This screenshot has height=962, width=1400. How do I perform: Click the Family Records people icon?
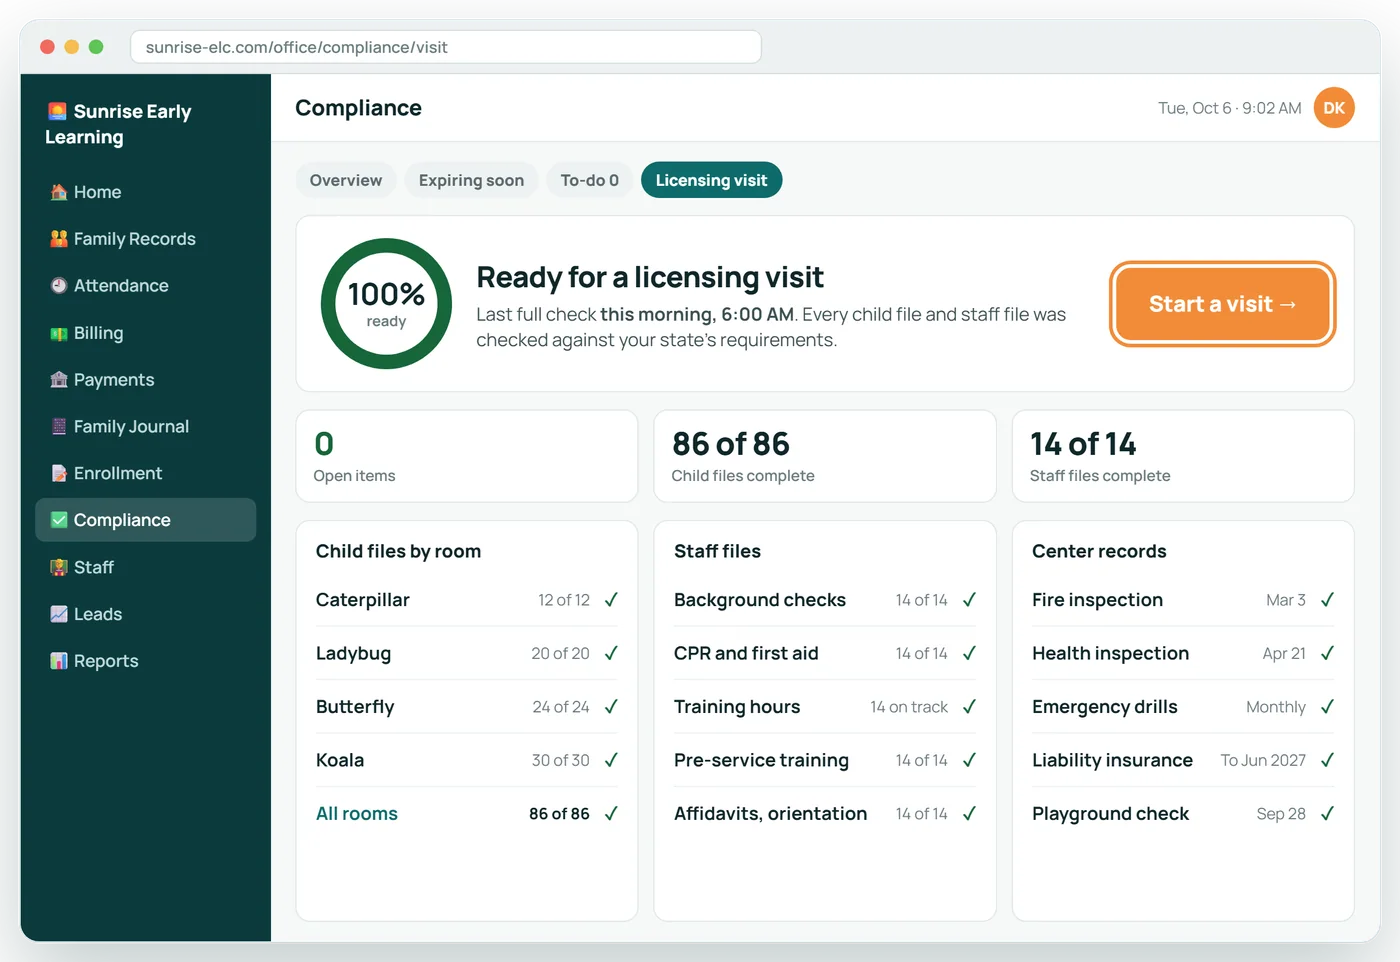(x=59, y=239)
